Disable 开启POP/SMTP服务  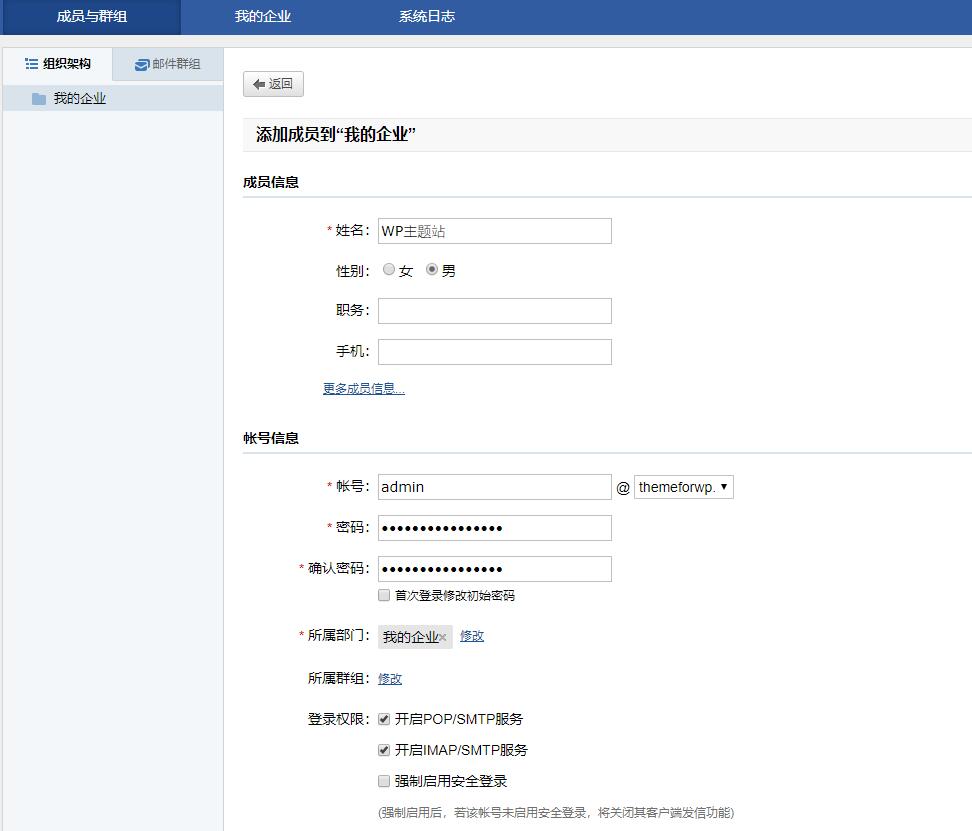point(383,717)
